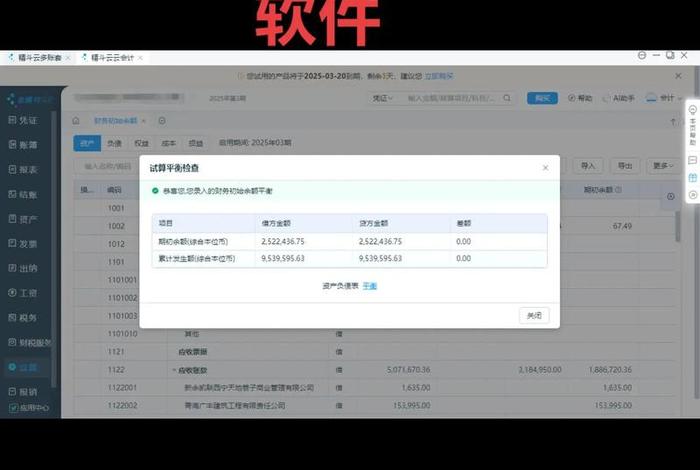Click the 立即购买 link in the banner

click(x=439, y=76)
